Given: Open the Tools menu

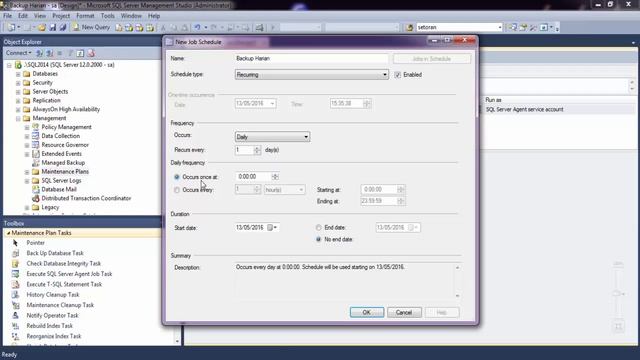Looking at the screenshot, I should tap(107, 16).
